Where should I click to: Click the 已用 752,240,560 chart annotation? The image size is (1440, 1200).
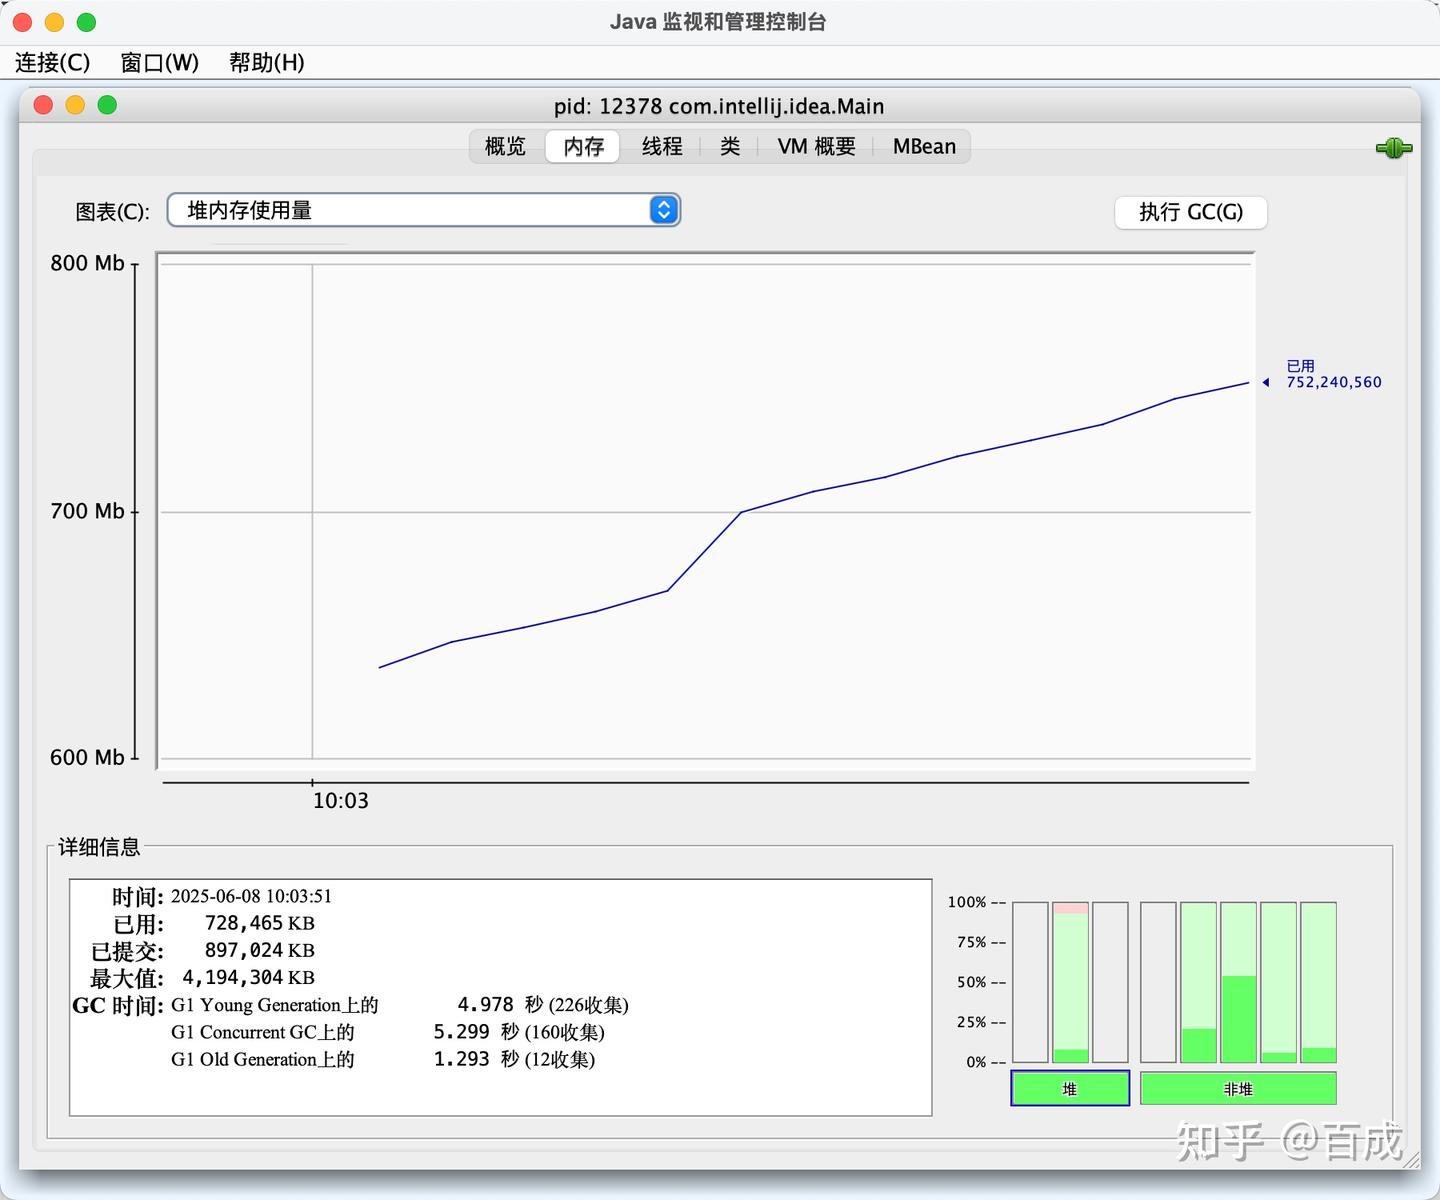pos(1330,374)
